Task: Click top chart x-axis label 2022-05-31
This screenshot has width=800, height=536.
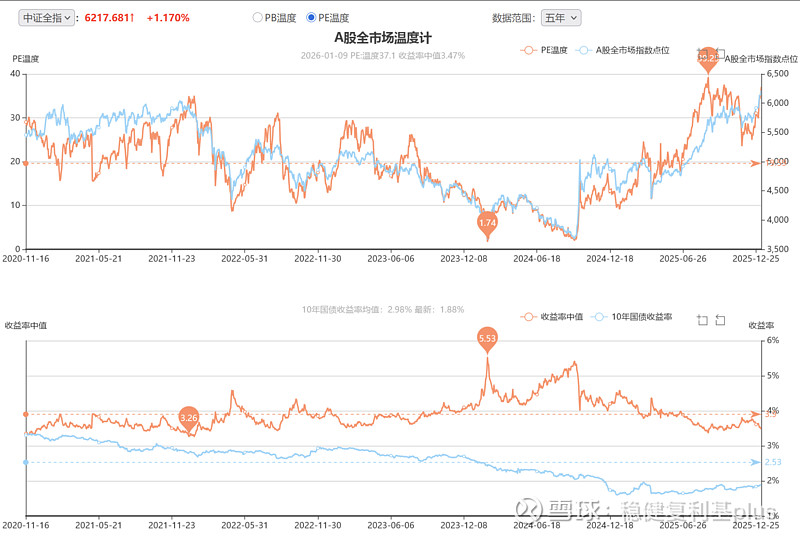Action: [x=244, y=259]
